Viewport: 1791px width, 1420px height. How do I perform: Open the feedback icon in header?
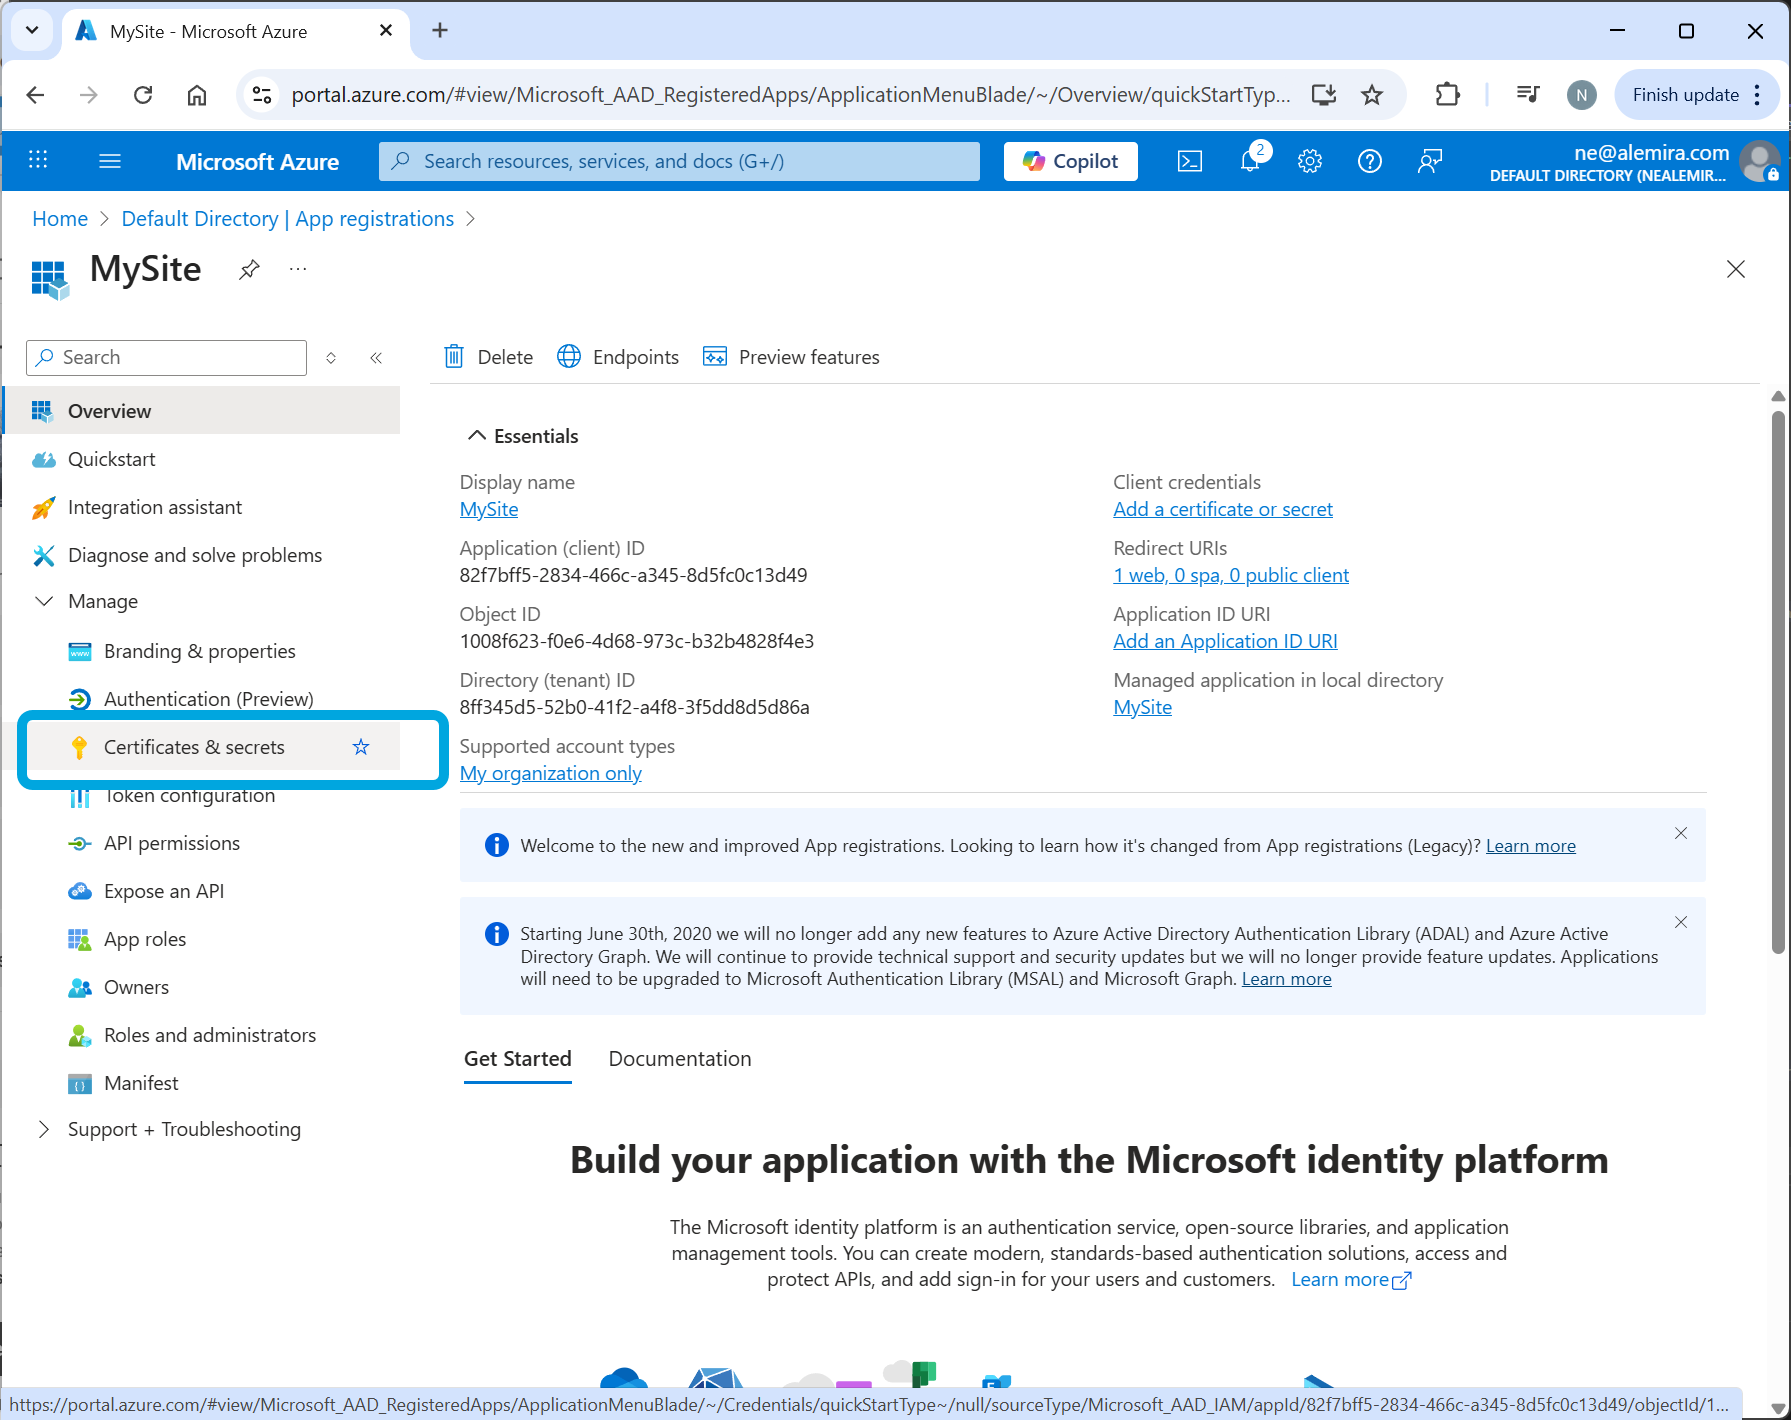point(1430,161)
